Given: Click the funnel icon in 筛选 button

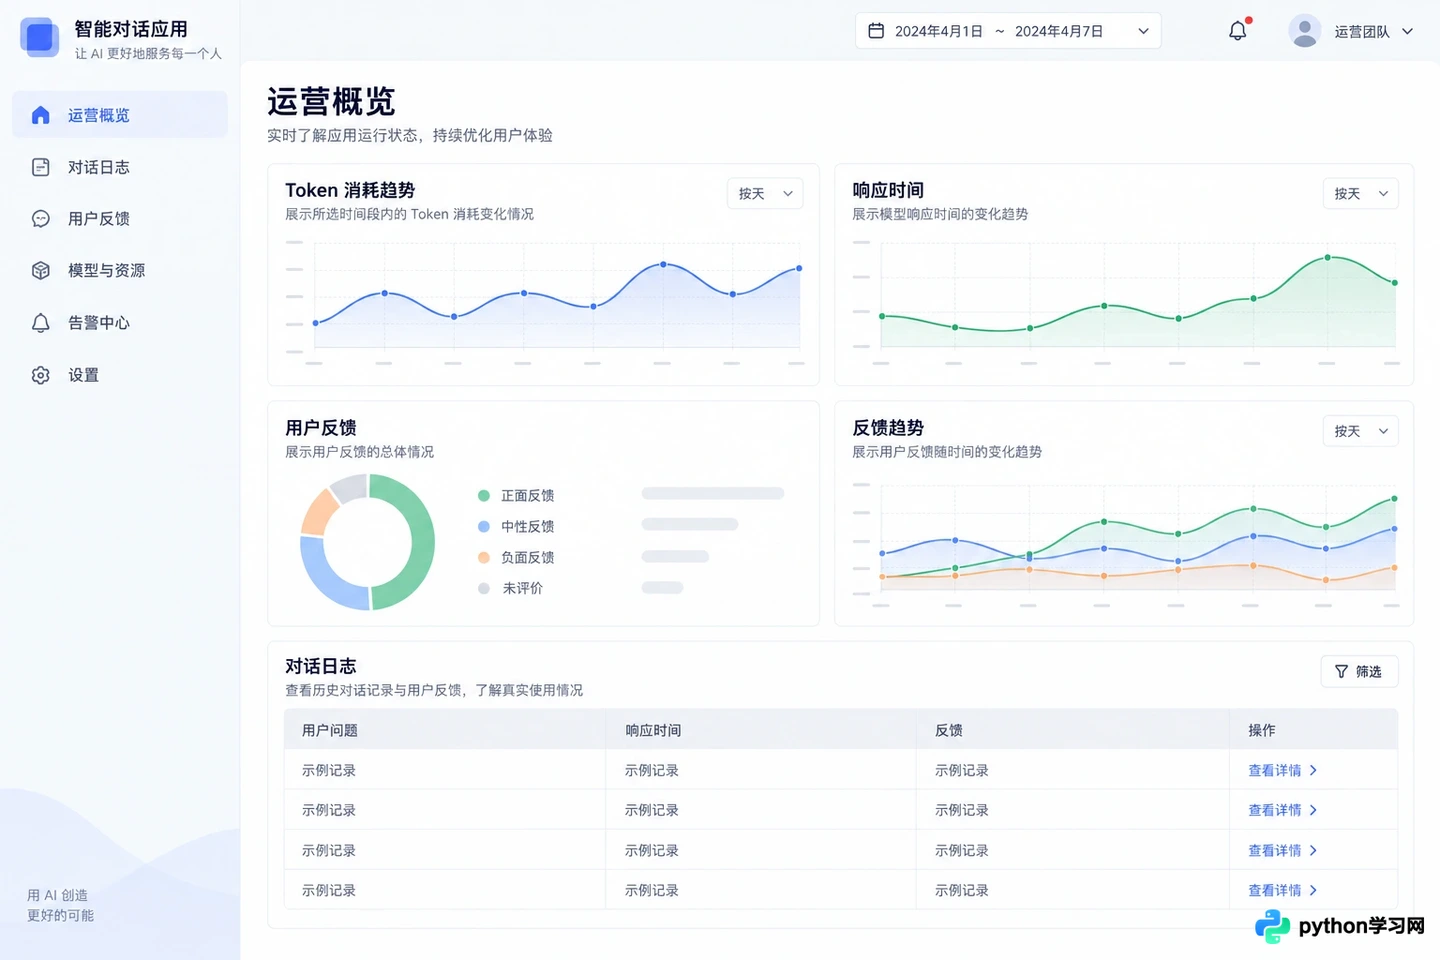Looking at the screenshot, I should click(1342, 672).
